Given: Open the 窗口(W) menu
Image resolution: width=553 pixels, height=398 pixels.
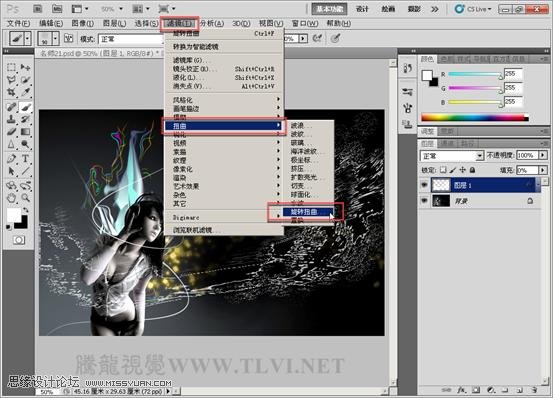Looking at the screenshot, I should point(305,23).
